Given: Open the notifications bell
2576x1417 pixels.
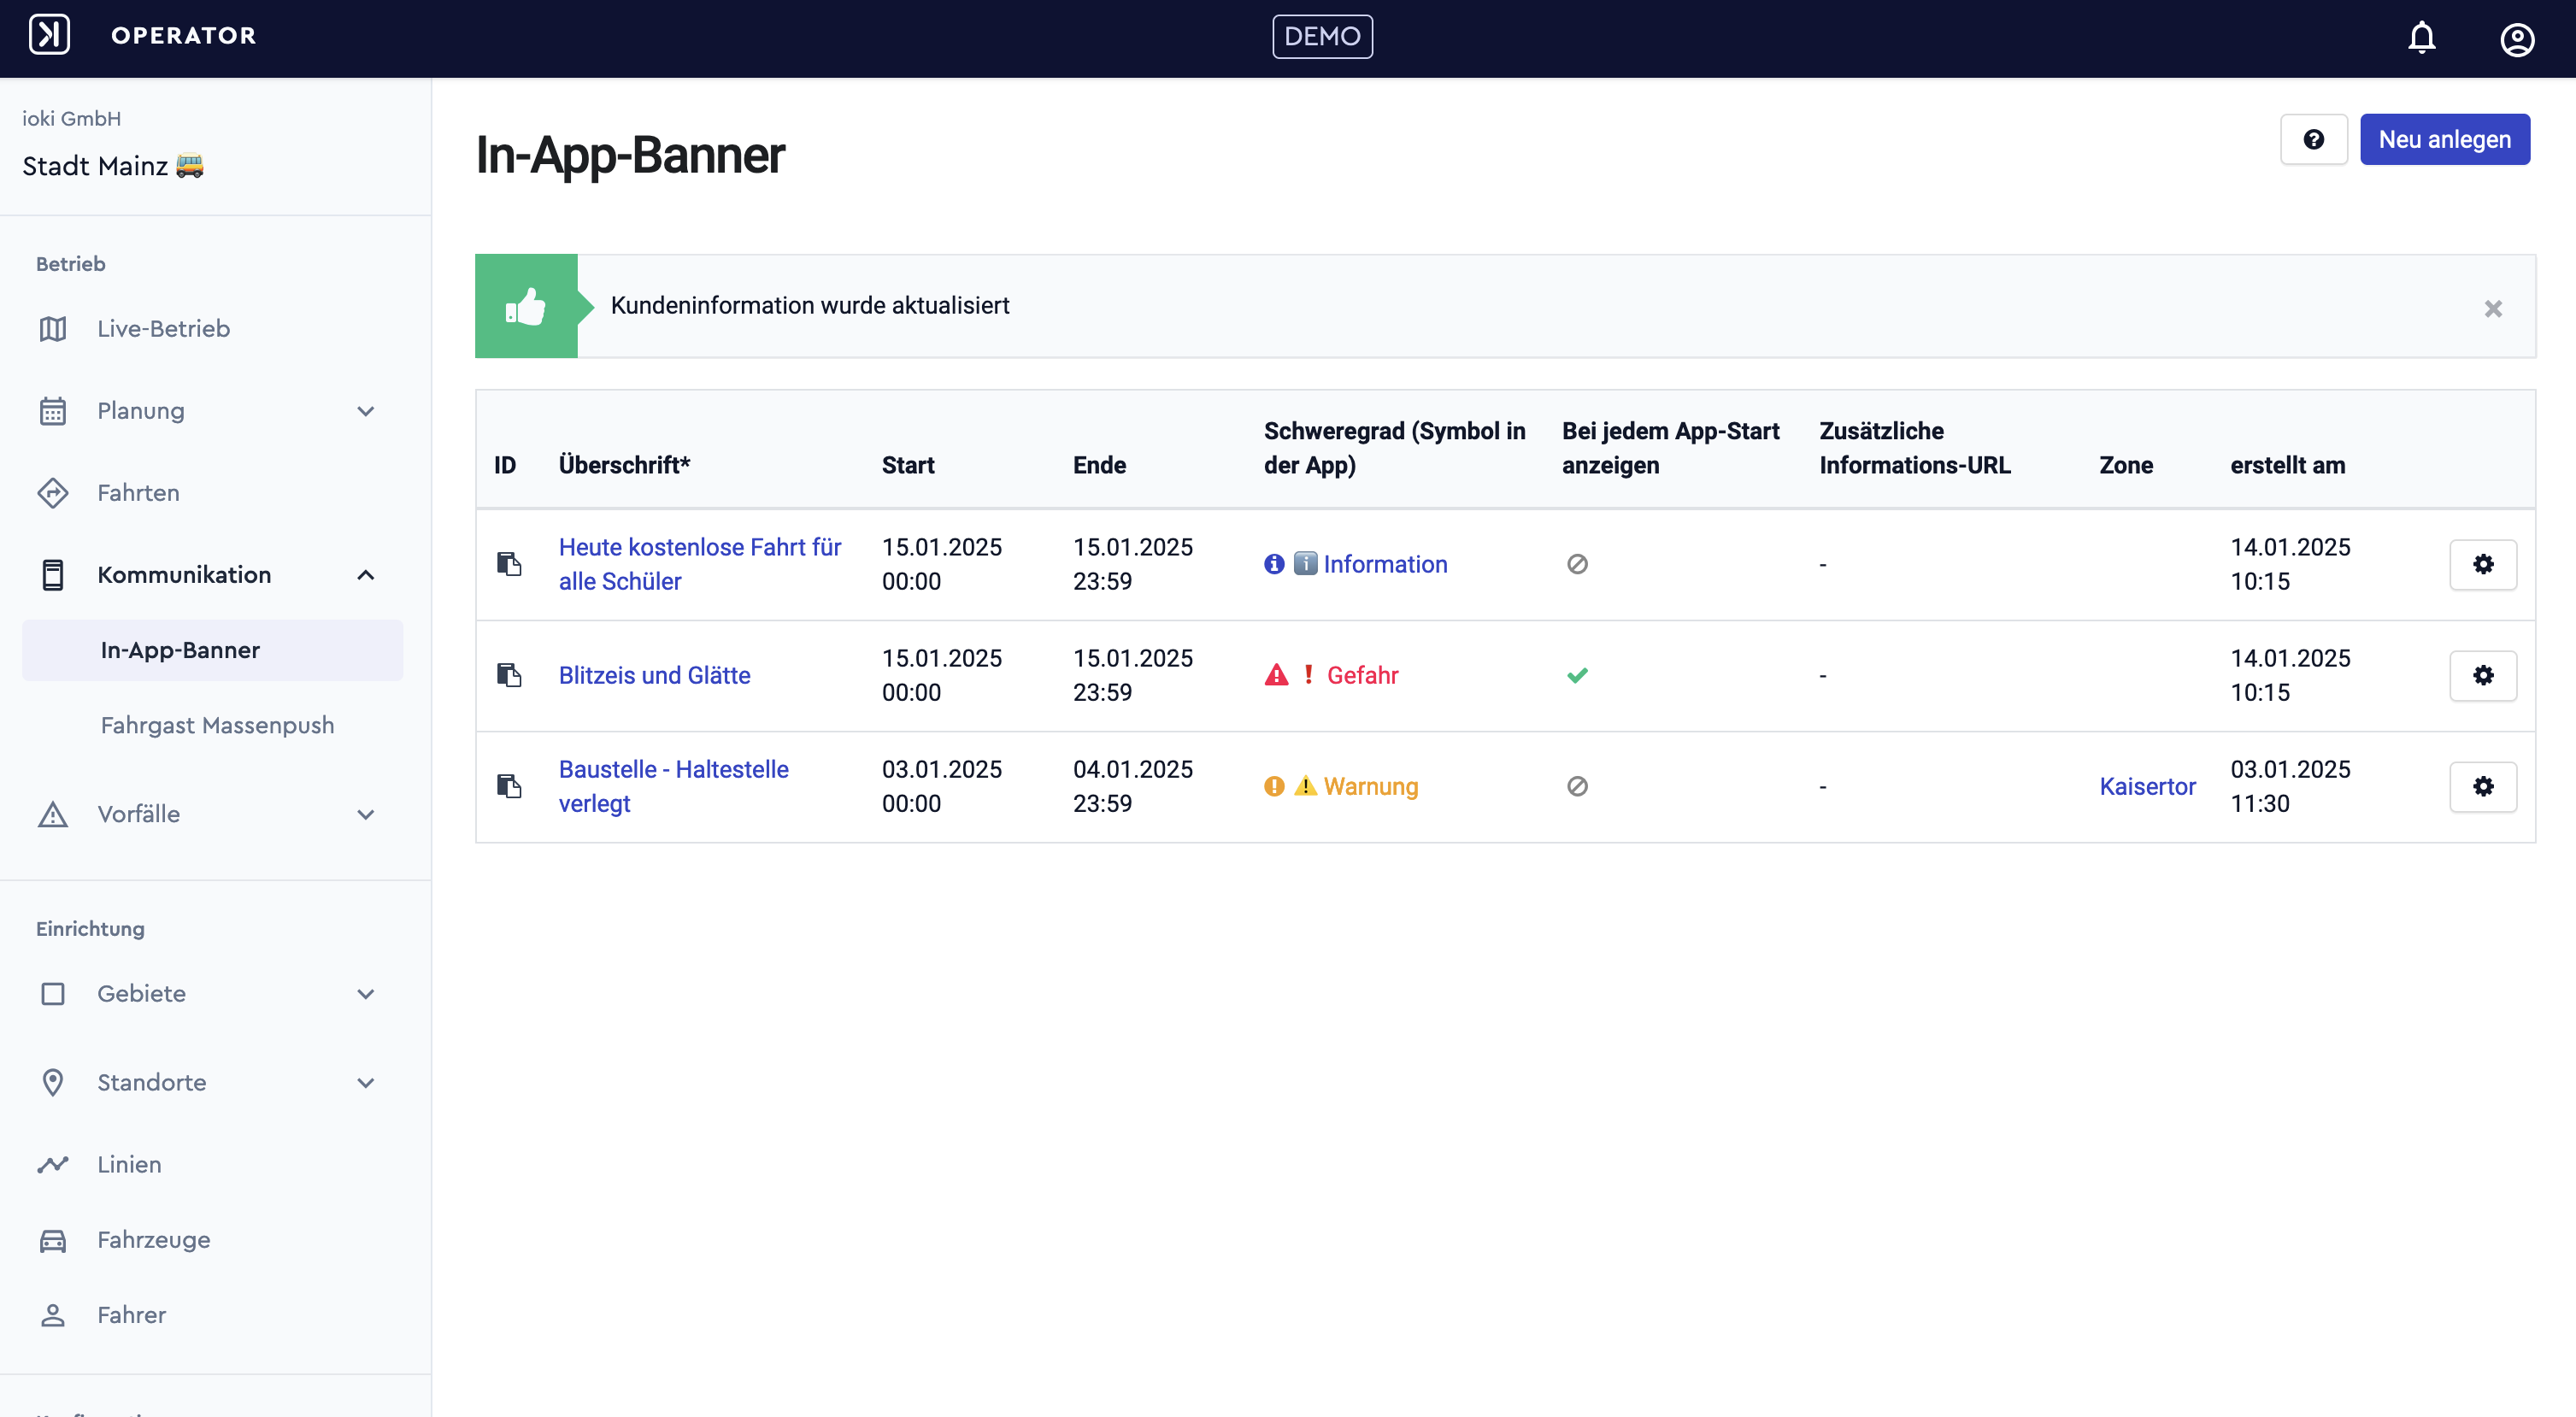Looking at the screenshot, I should (x=2421, y=38).
